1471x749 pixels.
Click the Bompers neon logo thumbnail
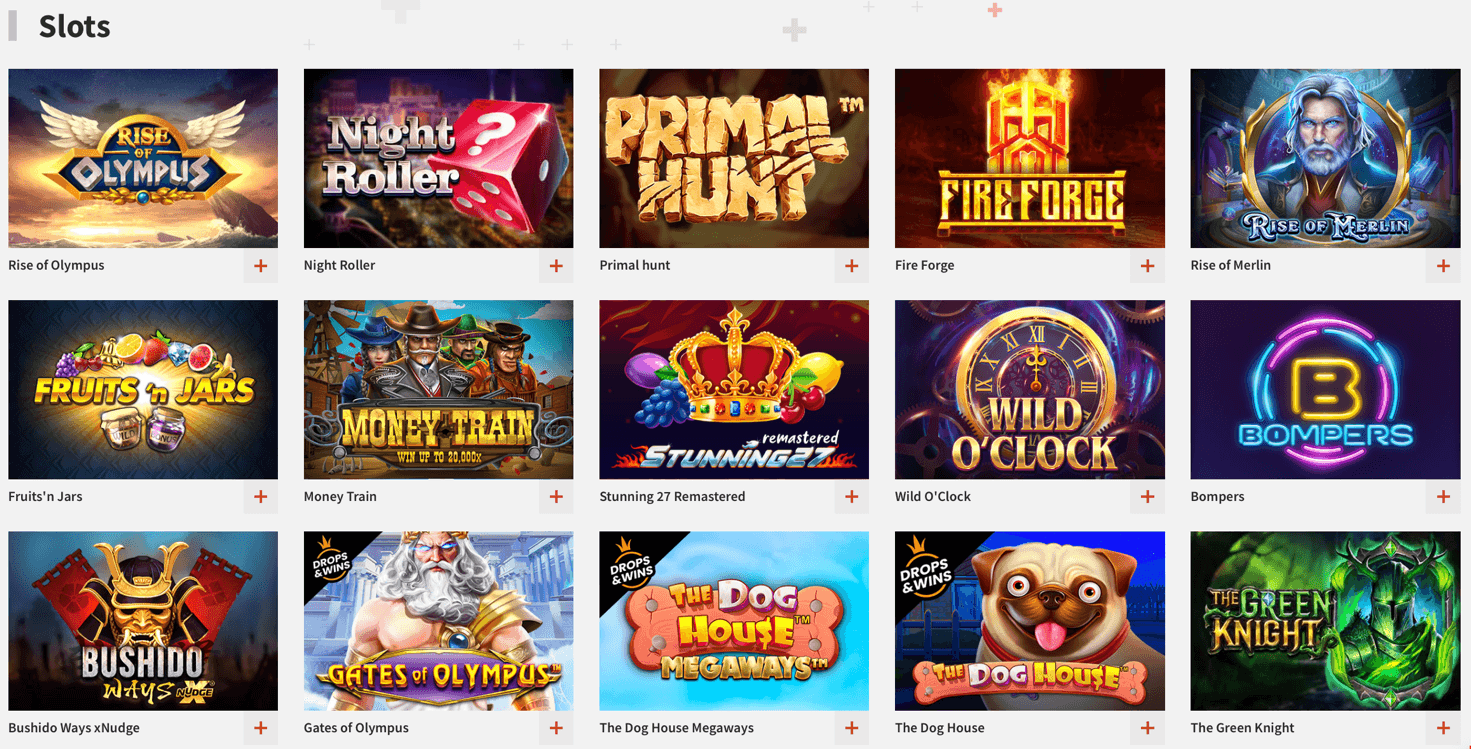point(1325,390)
